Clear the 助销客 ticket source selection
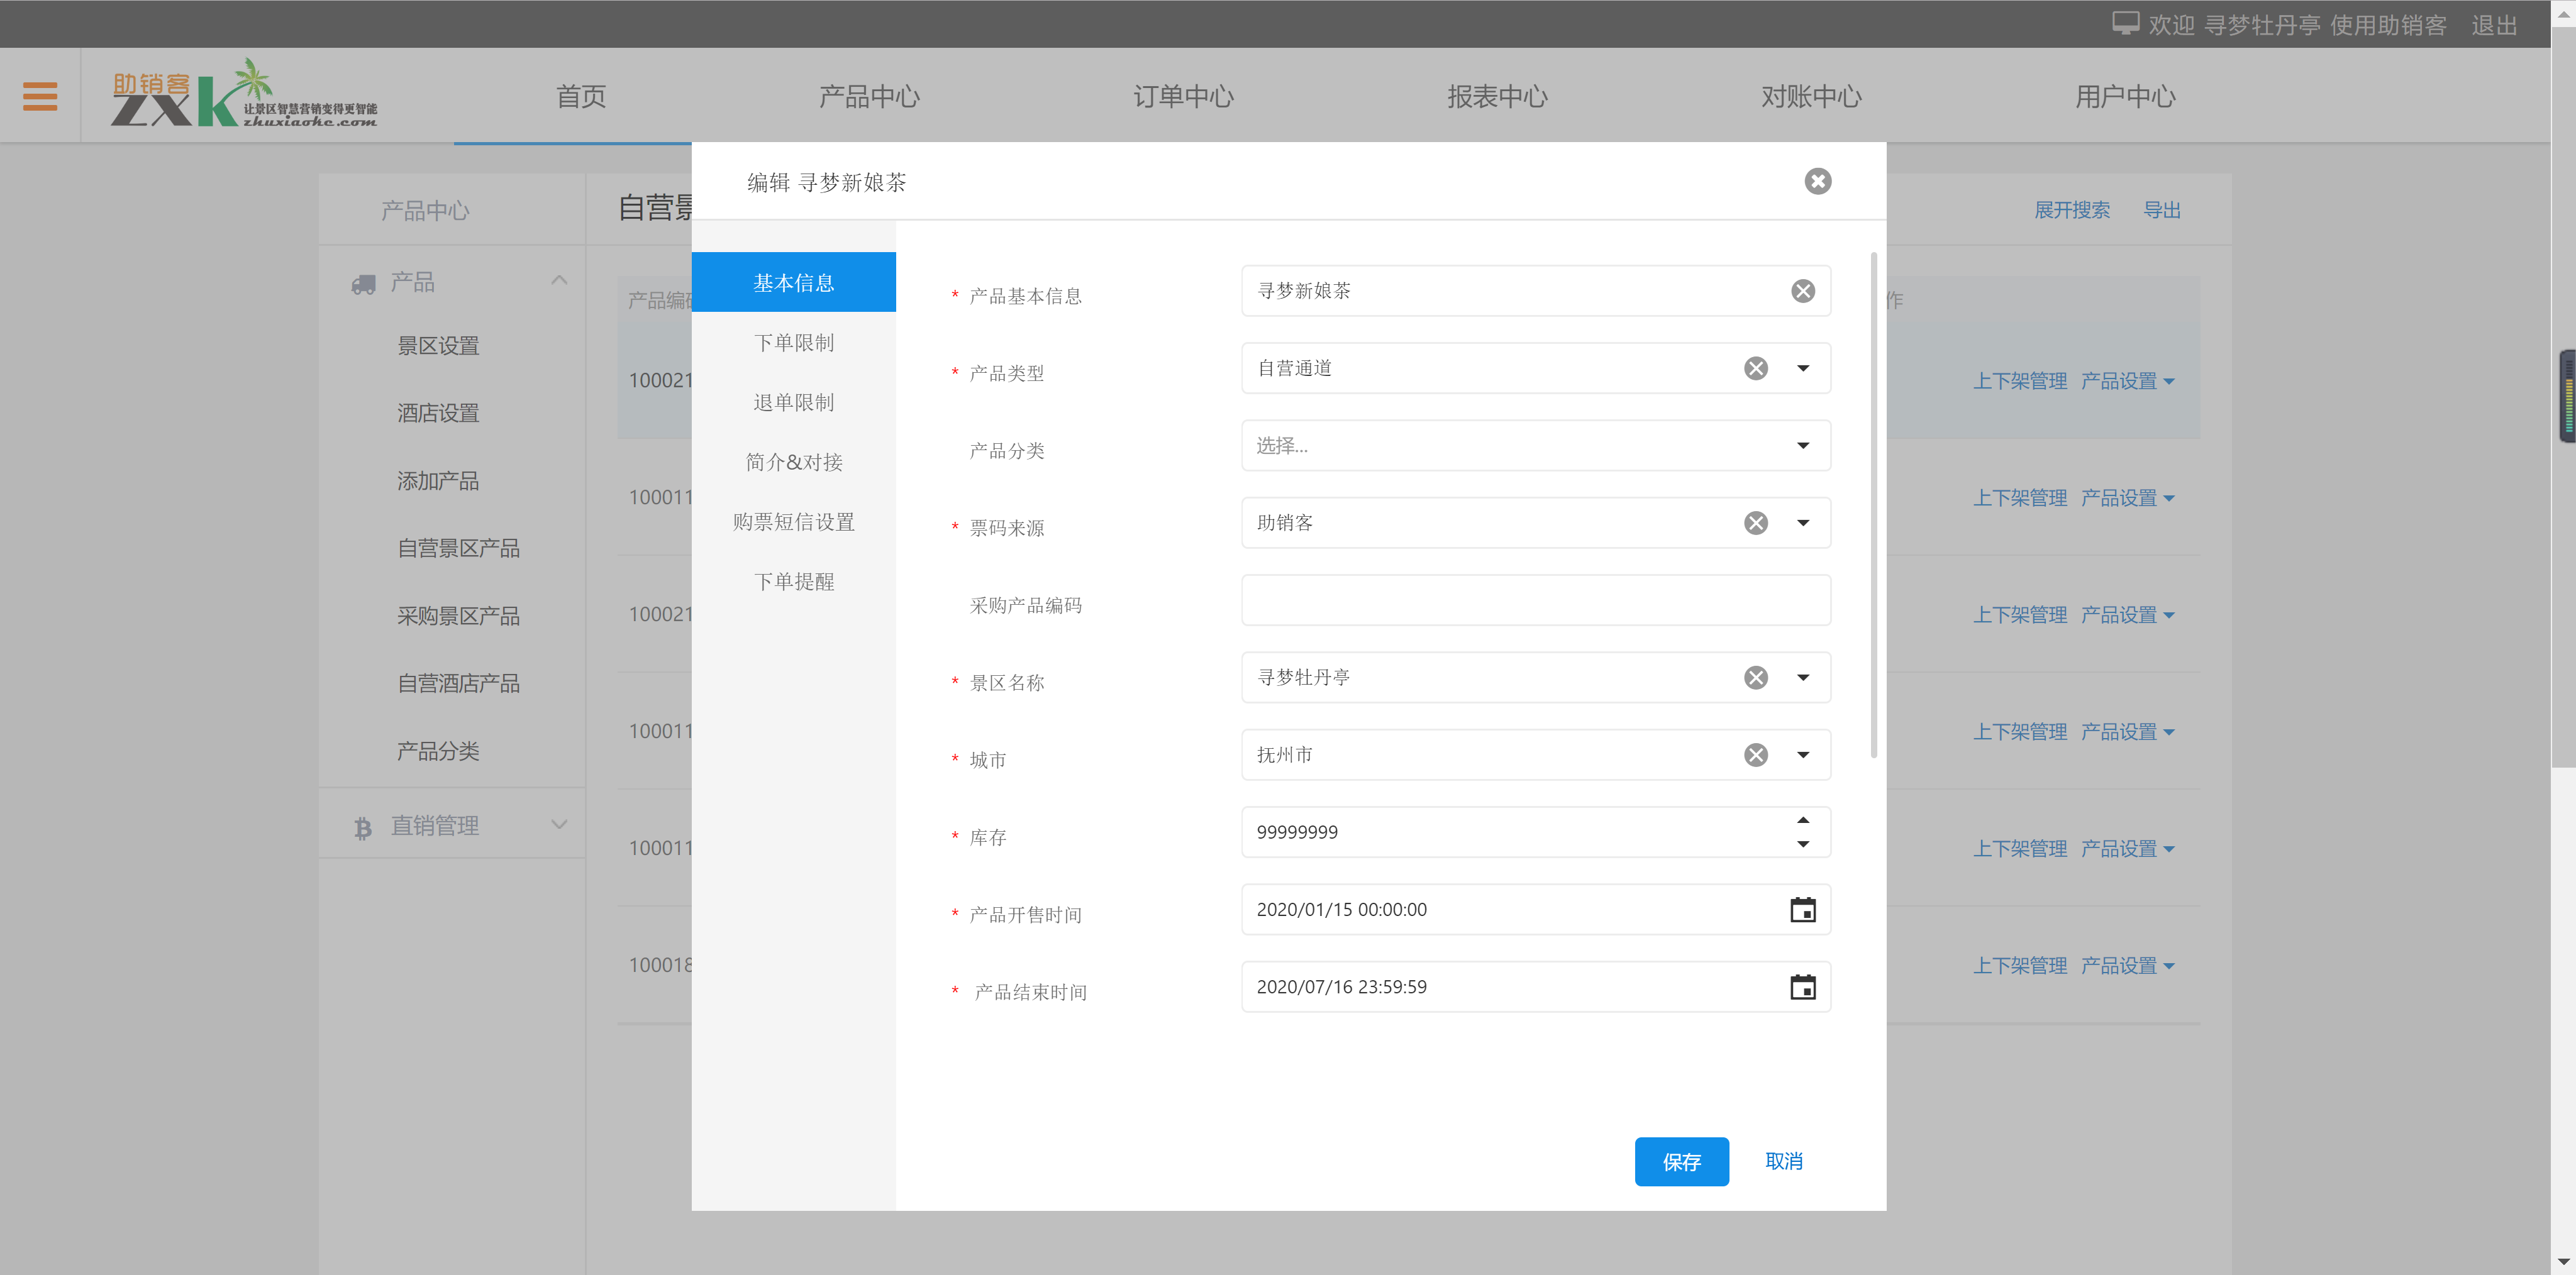Image resolution: width=2576 pixels, height=1275 pixels. (1755, 523)
